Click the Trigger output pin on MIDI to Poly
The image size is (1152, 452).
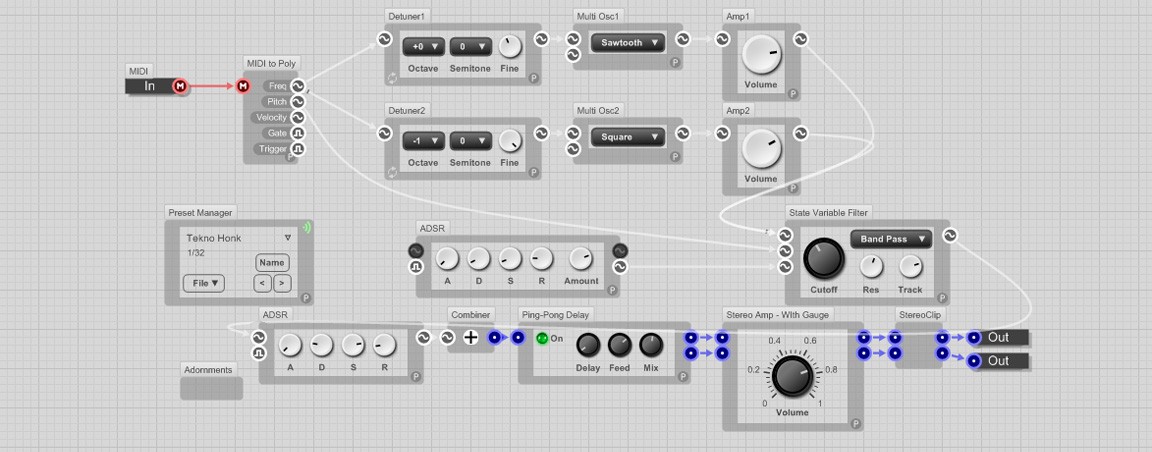tap(297, 149)
